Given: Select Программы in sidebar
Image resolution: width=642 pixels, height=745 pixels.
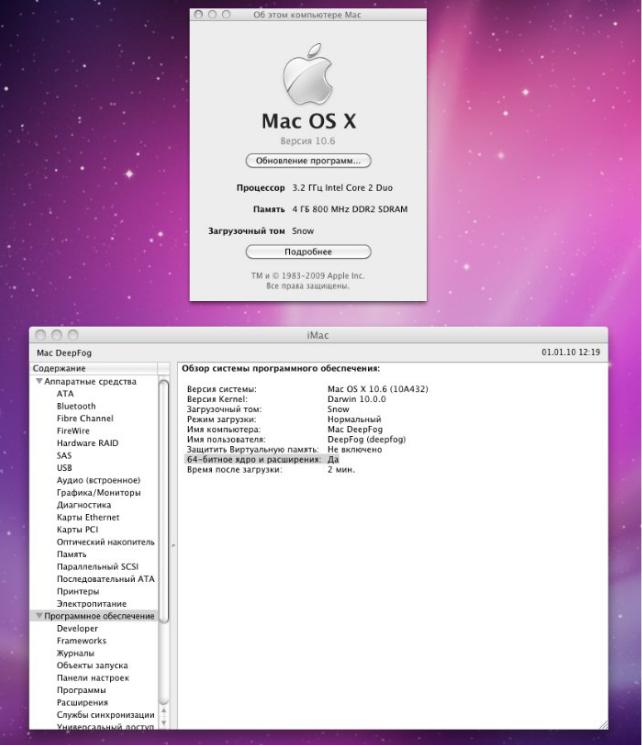Looking at the screenshot, I should [81, 690].
